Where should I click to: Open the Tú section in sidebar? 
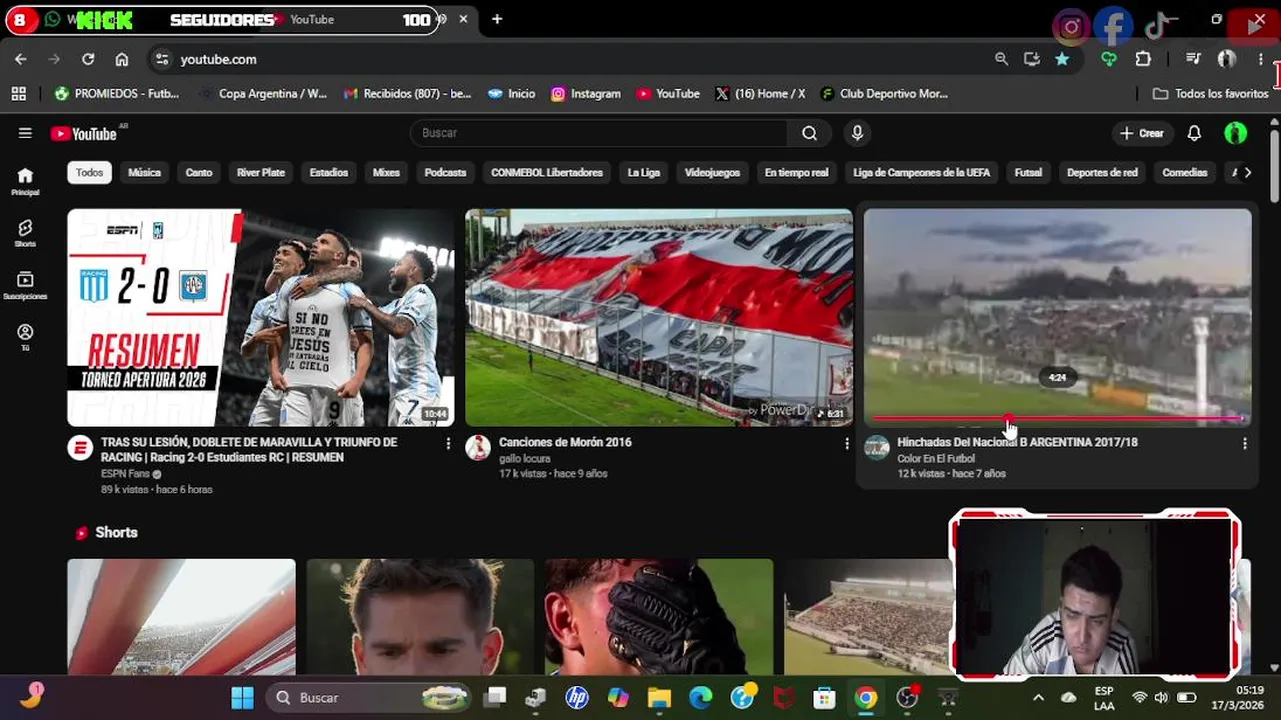click(x=25, y=337)
